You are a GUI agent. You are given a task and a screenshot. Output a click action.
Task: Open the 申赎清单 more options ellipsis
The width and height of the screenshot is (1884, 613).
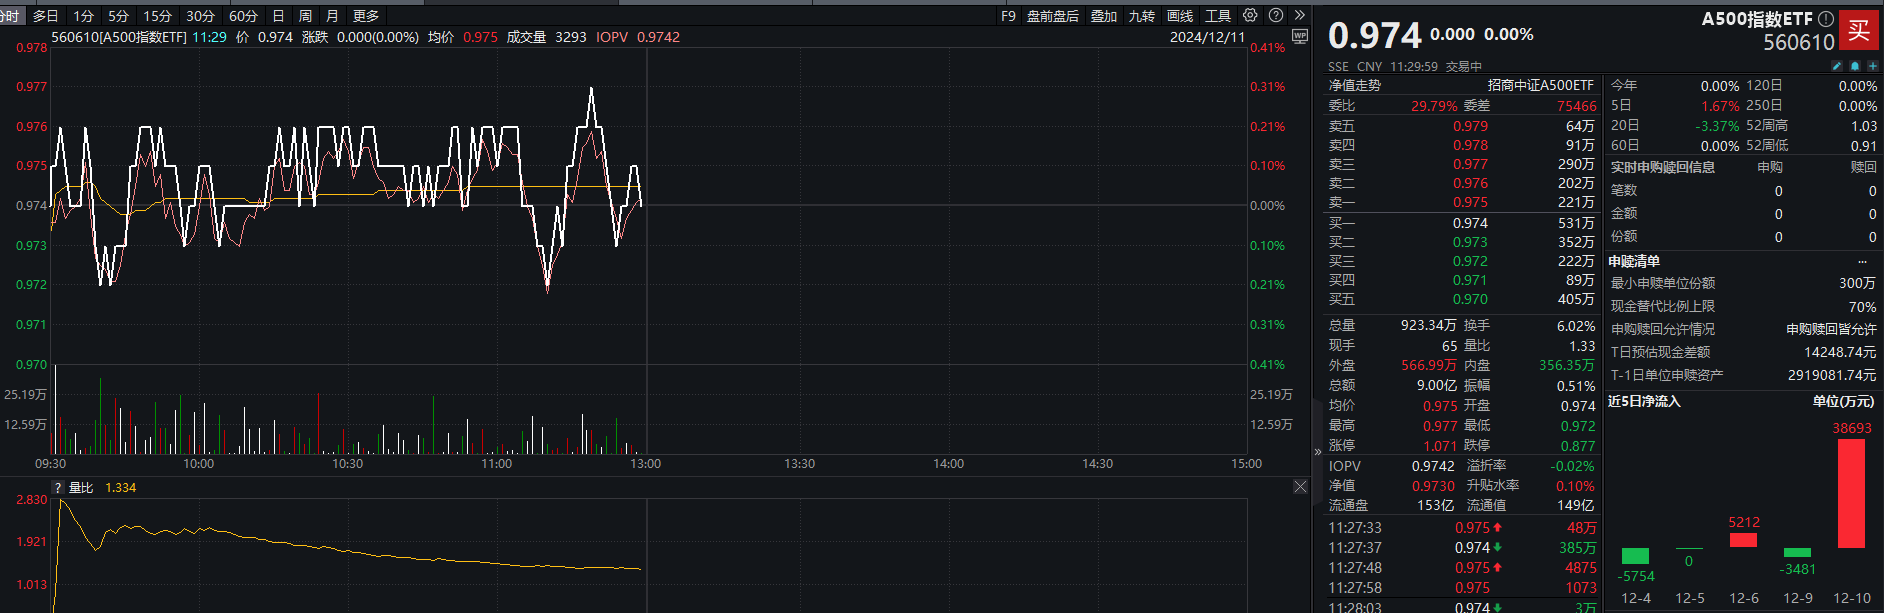click(x=1862, y=261)
